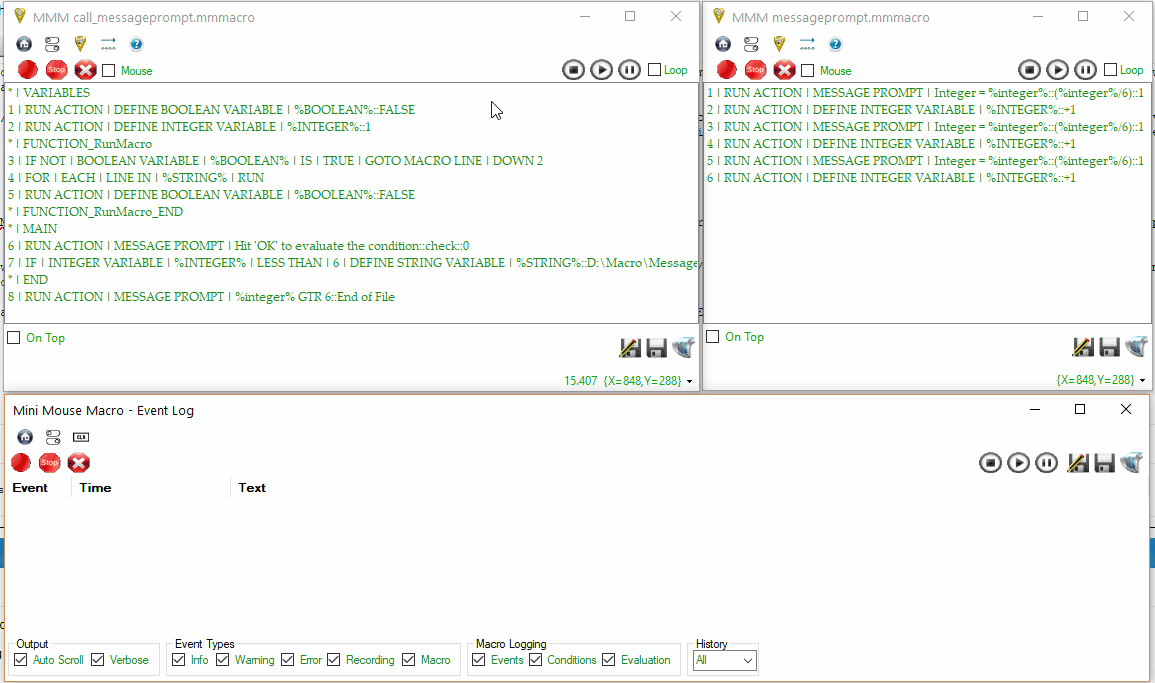Viewport: 1155px width, 683px height.
Task: Toggle On Top checkbox in messageprompt window
Action: click(x=712, y=337)
